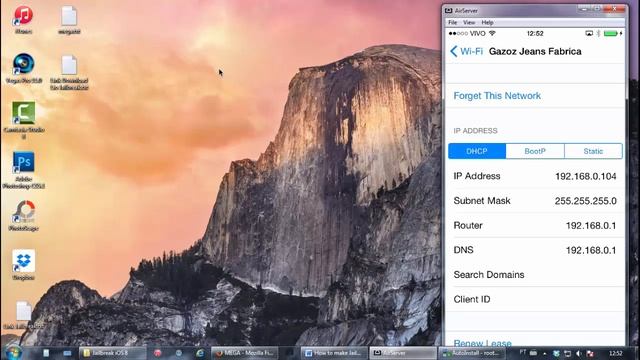Switch to the How to make Jail... taskbar window

tap(335, 353)
